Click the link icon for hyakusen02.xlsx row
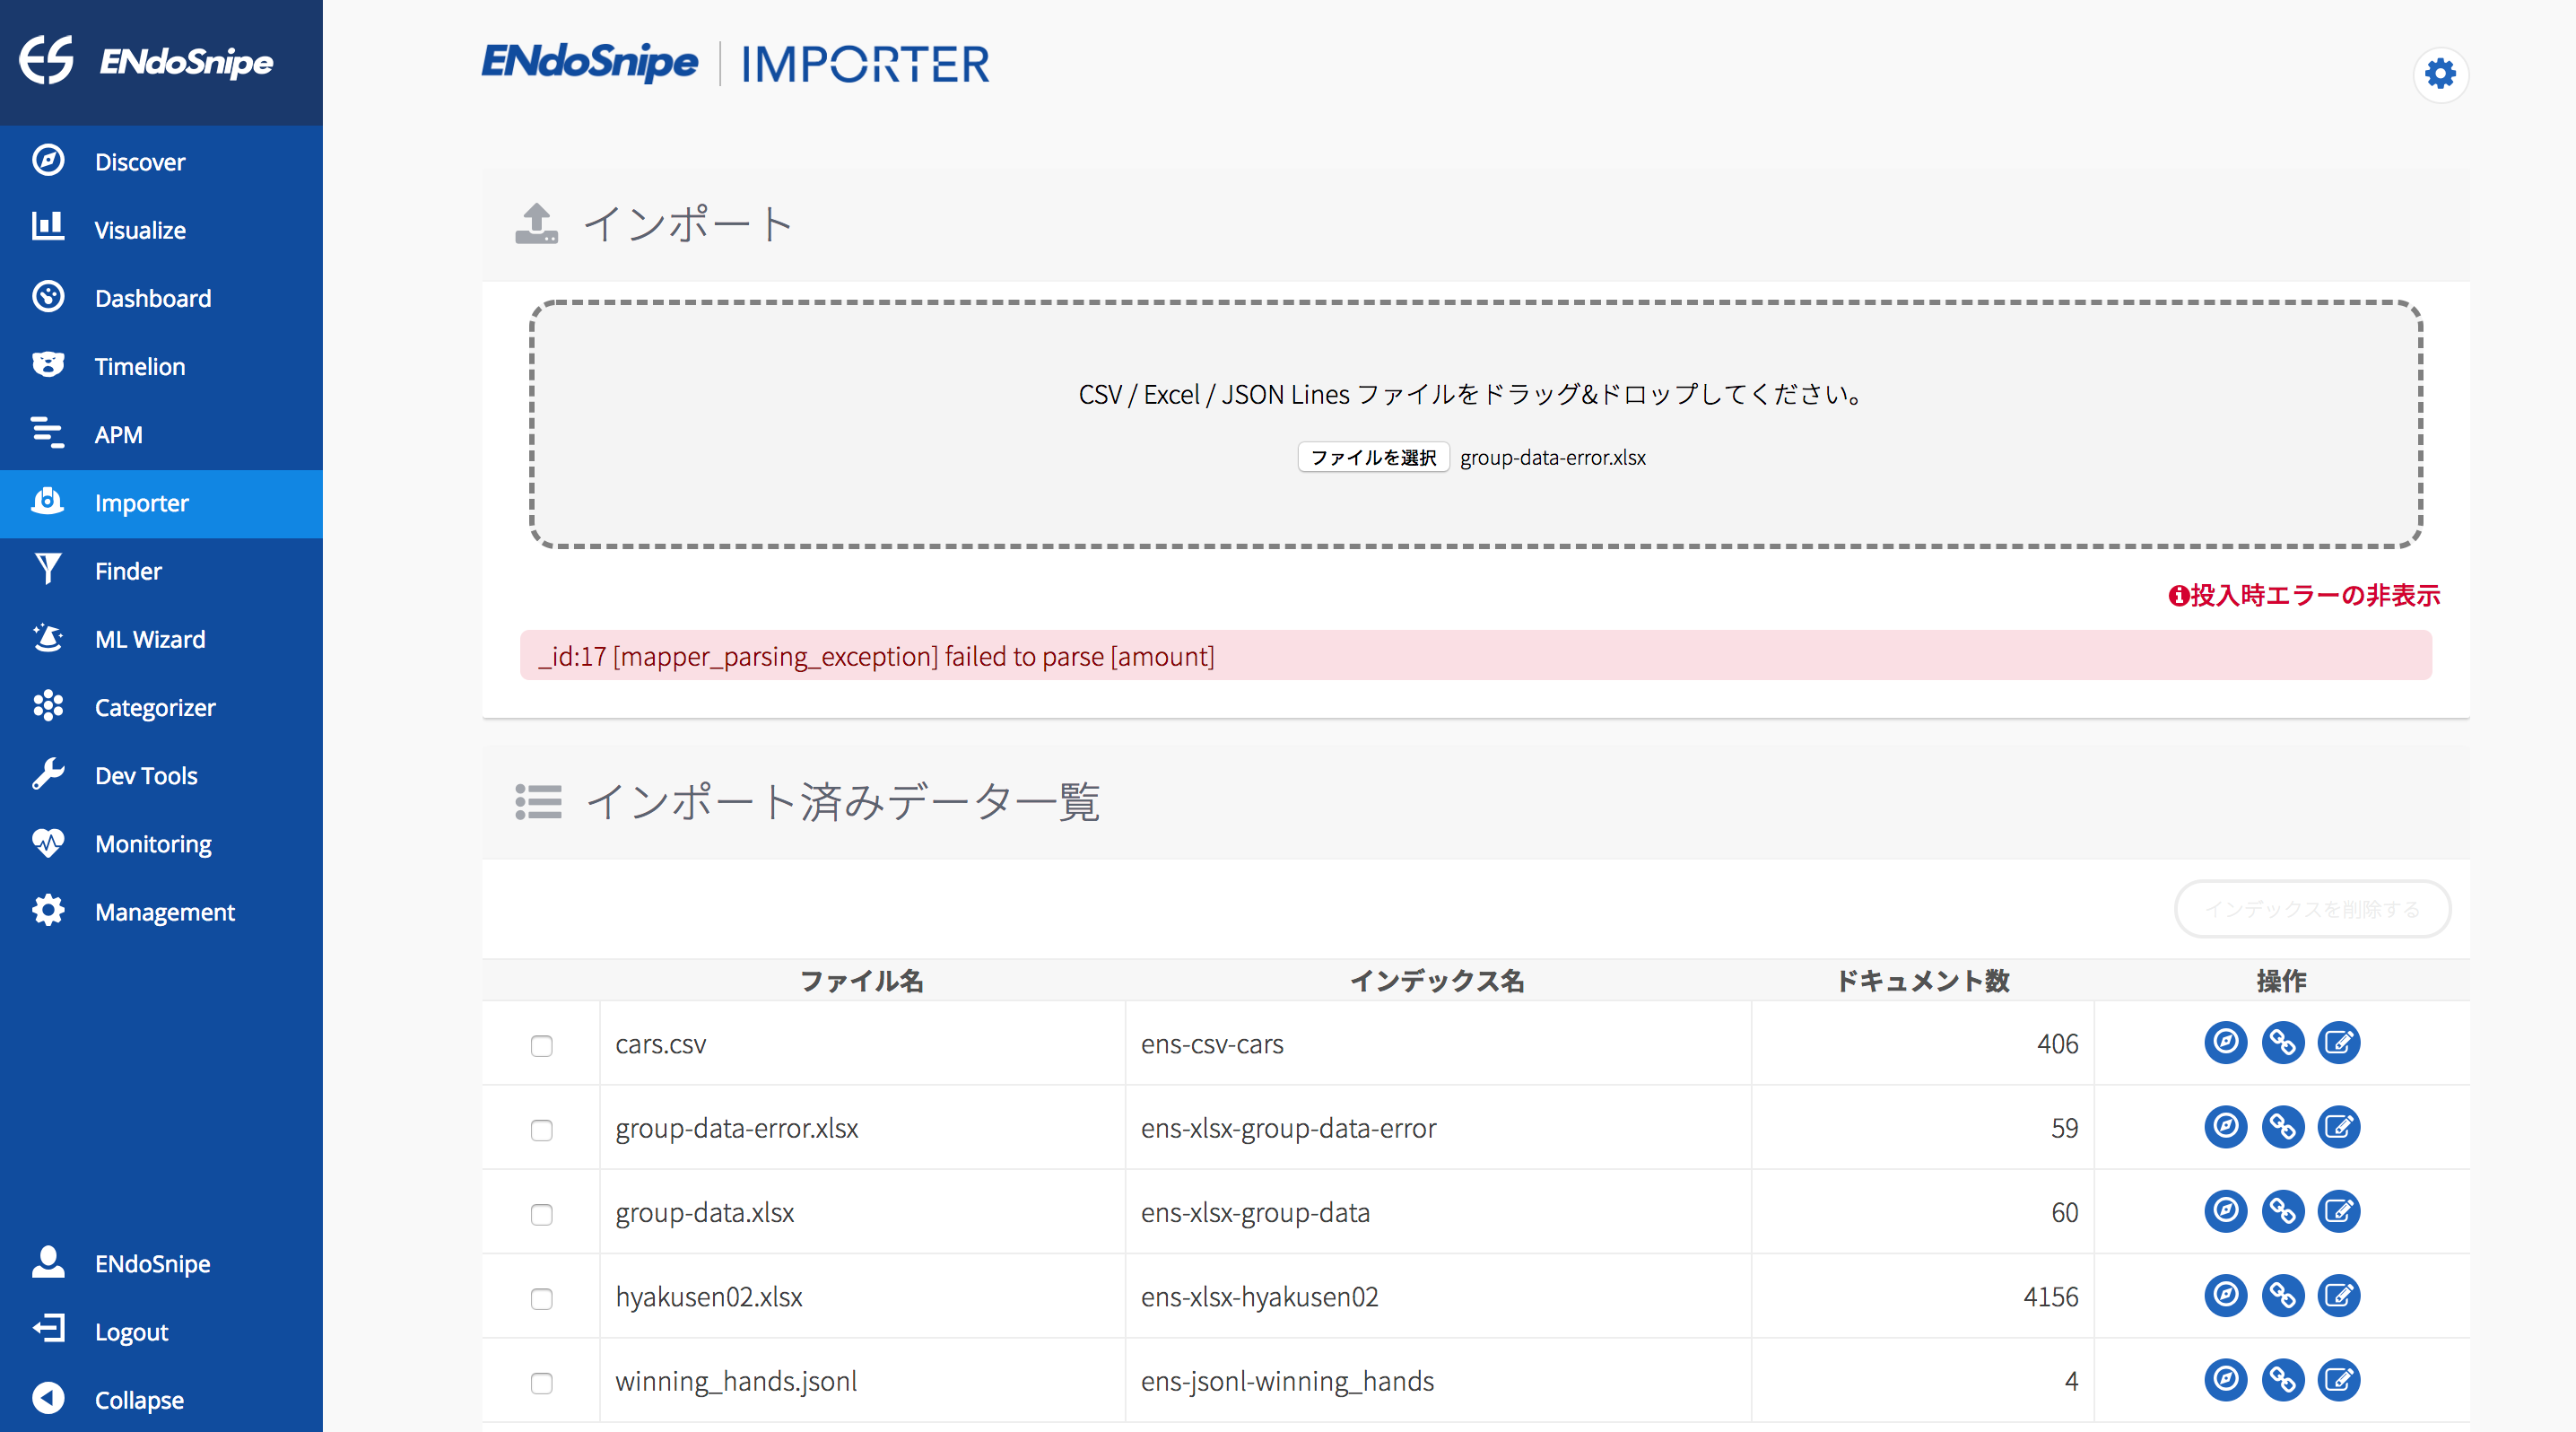 tap(2282, 1296)
